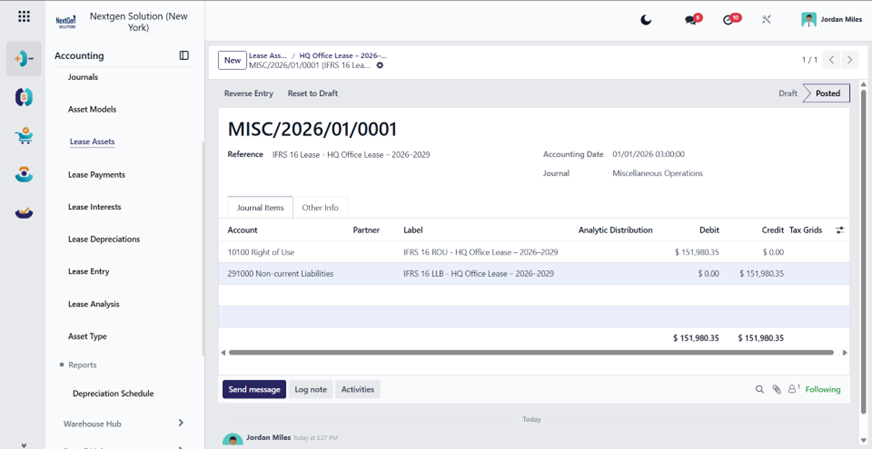This screenshot has height=449, width=872.
Task: Open the dollar coin app icon in sidebar
Action: click(x=24, y=97)
